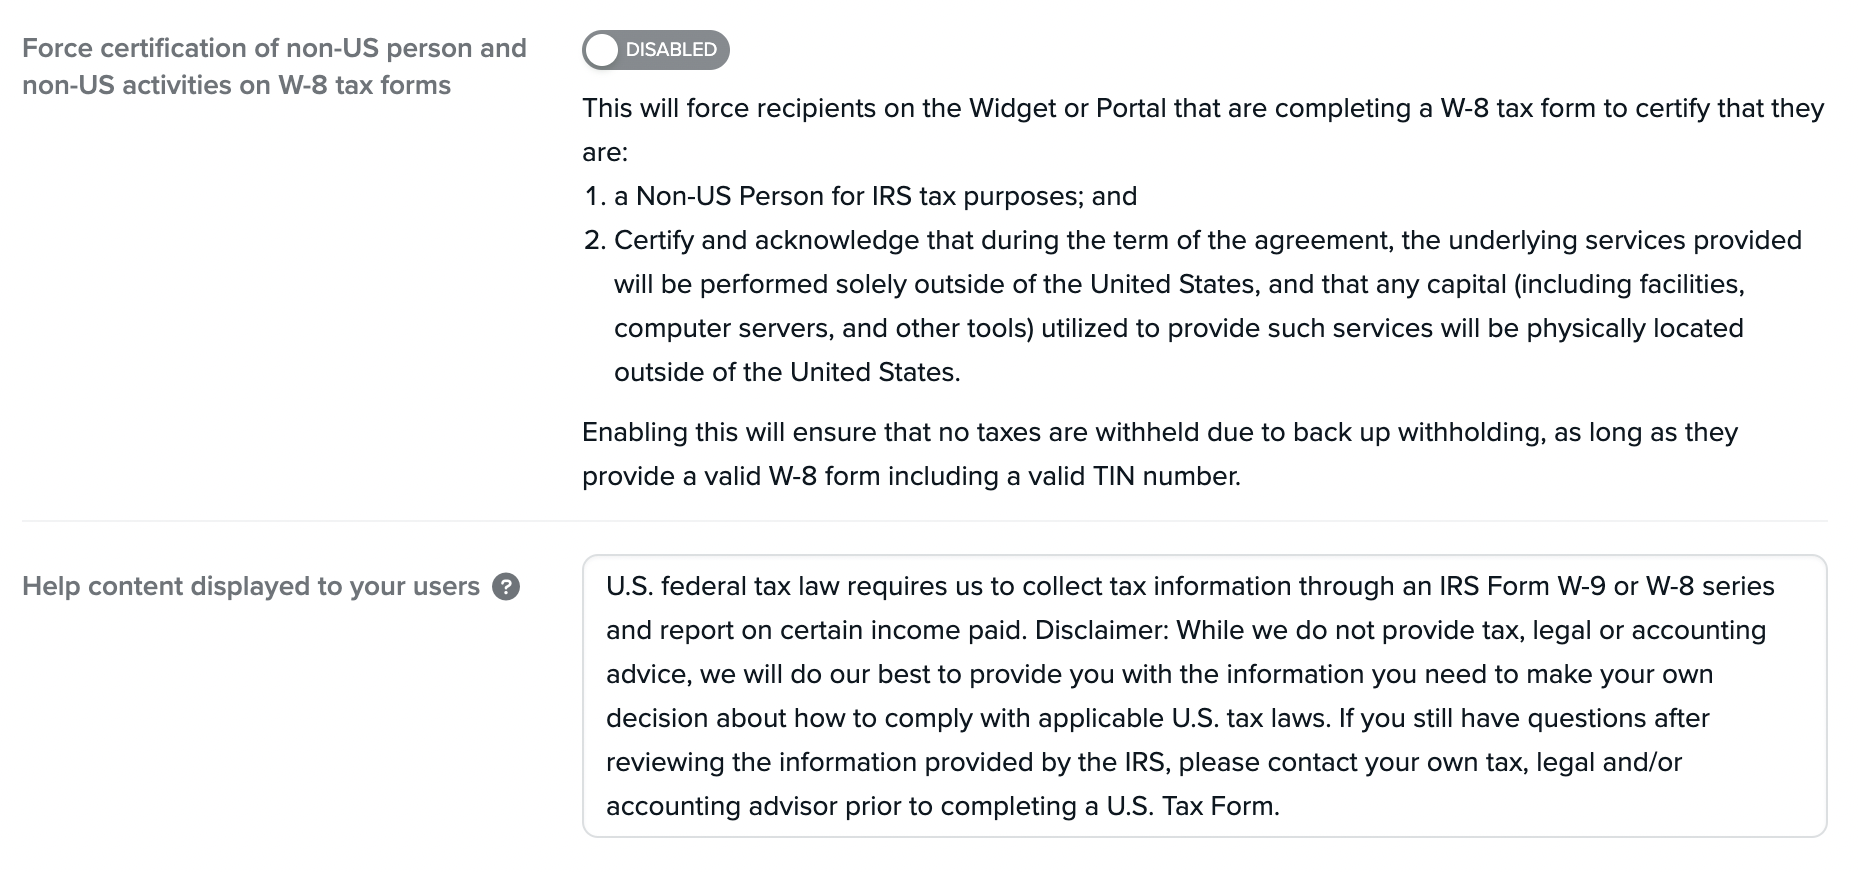The height and width of the screenshot is (872, 1858).
Task: Click the help question mark icon
Action: (507, 587)
